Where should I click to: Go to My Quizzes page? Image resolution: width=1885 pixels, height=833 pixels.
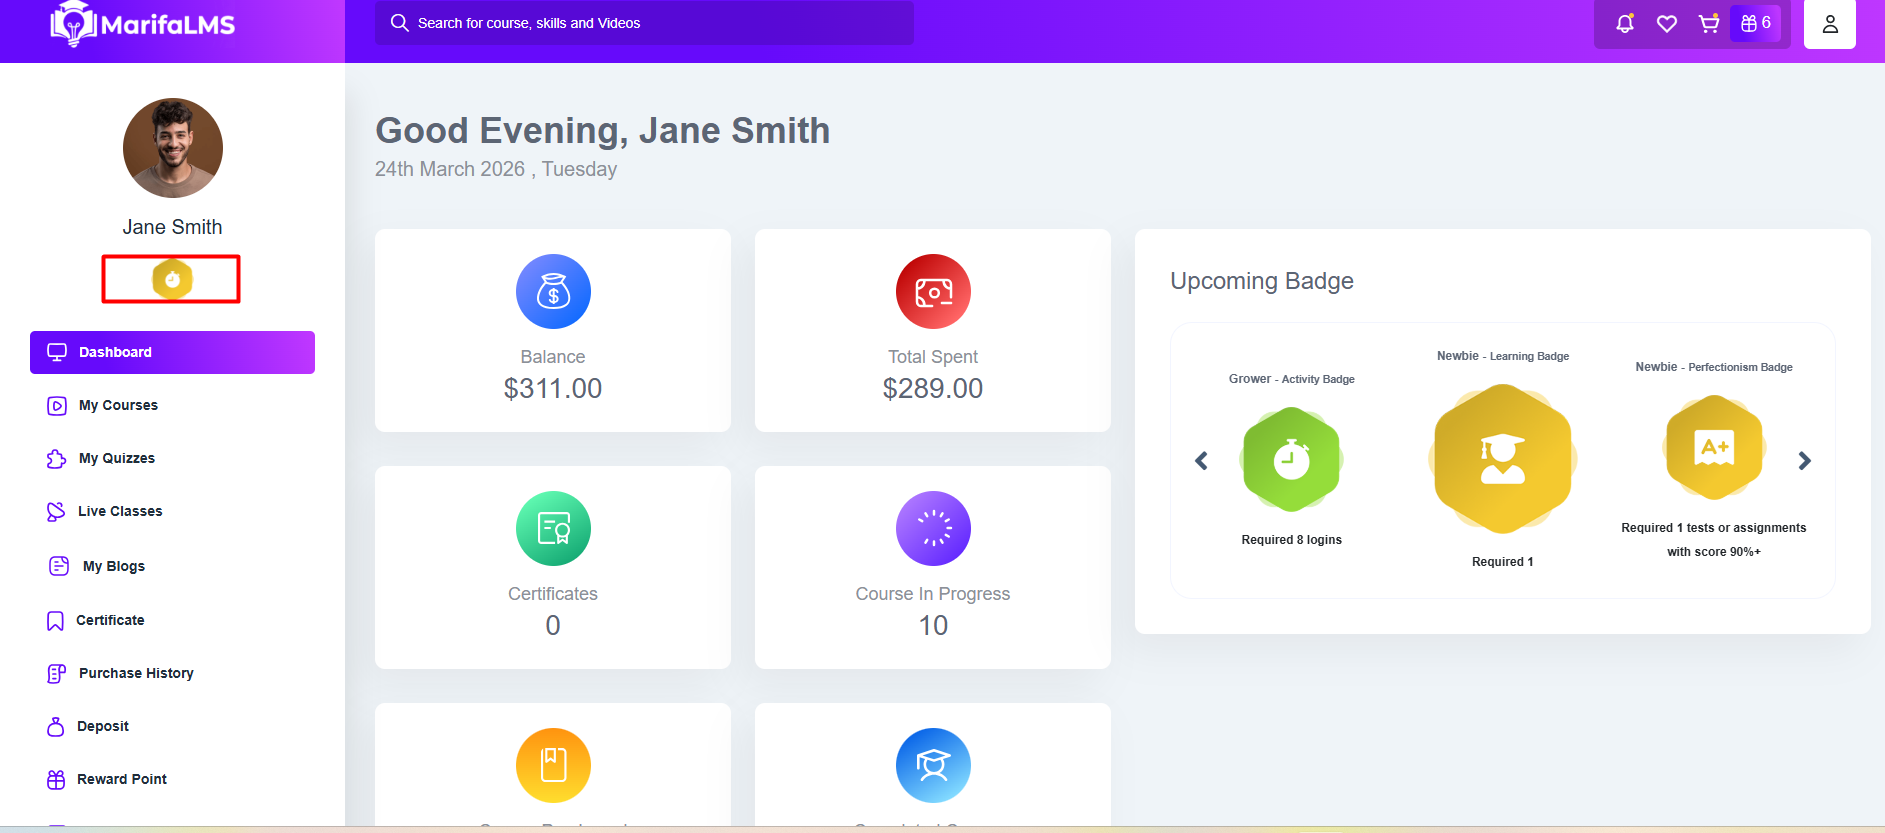116,459
